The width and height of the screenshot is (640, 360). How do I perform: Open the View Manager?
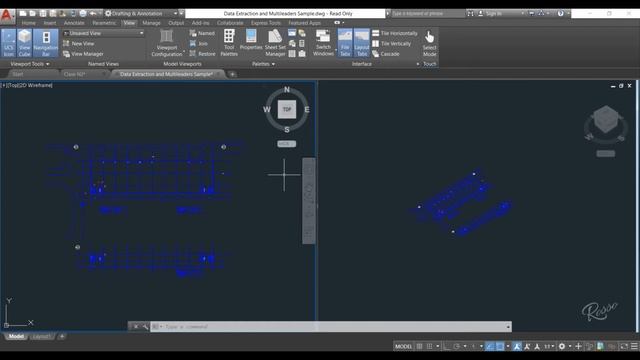pos(83,54)
